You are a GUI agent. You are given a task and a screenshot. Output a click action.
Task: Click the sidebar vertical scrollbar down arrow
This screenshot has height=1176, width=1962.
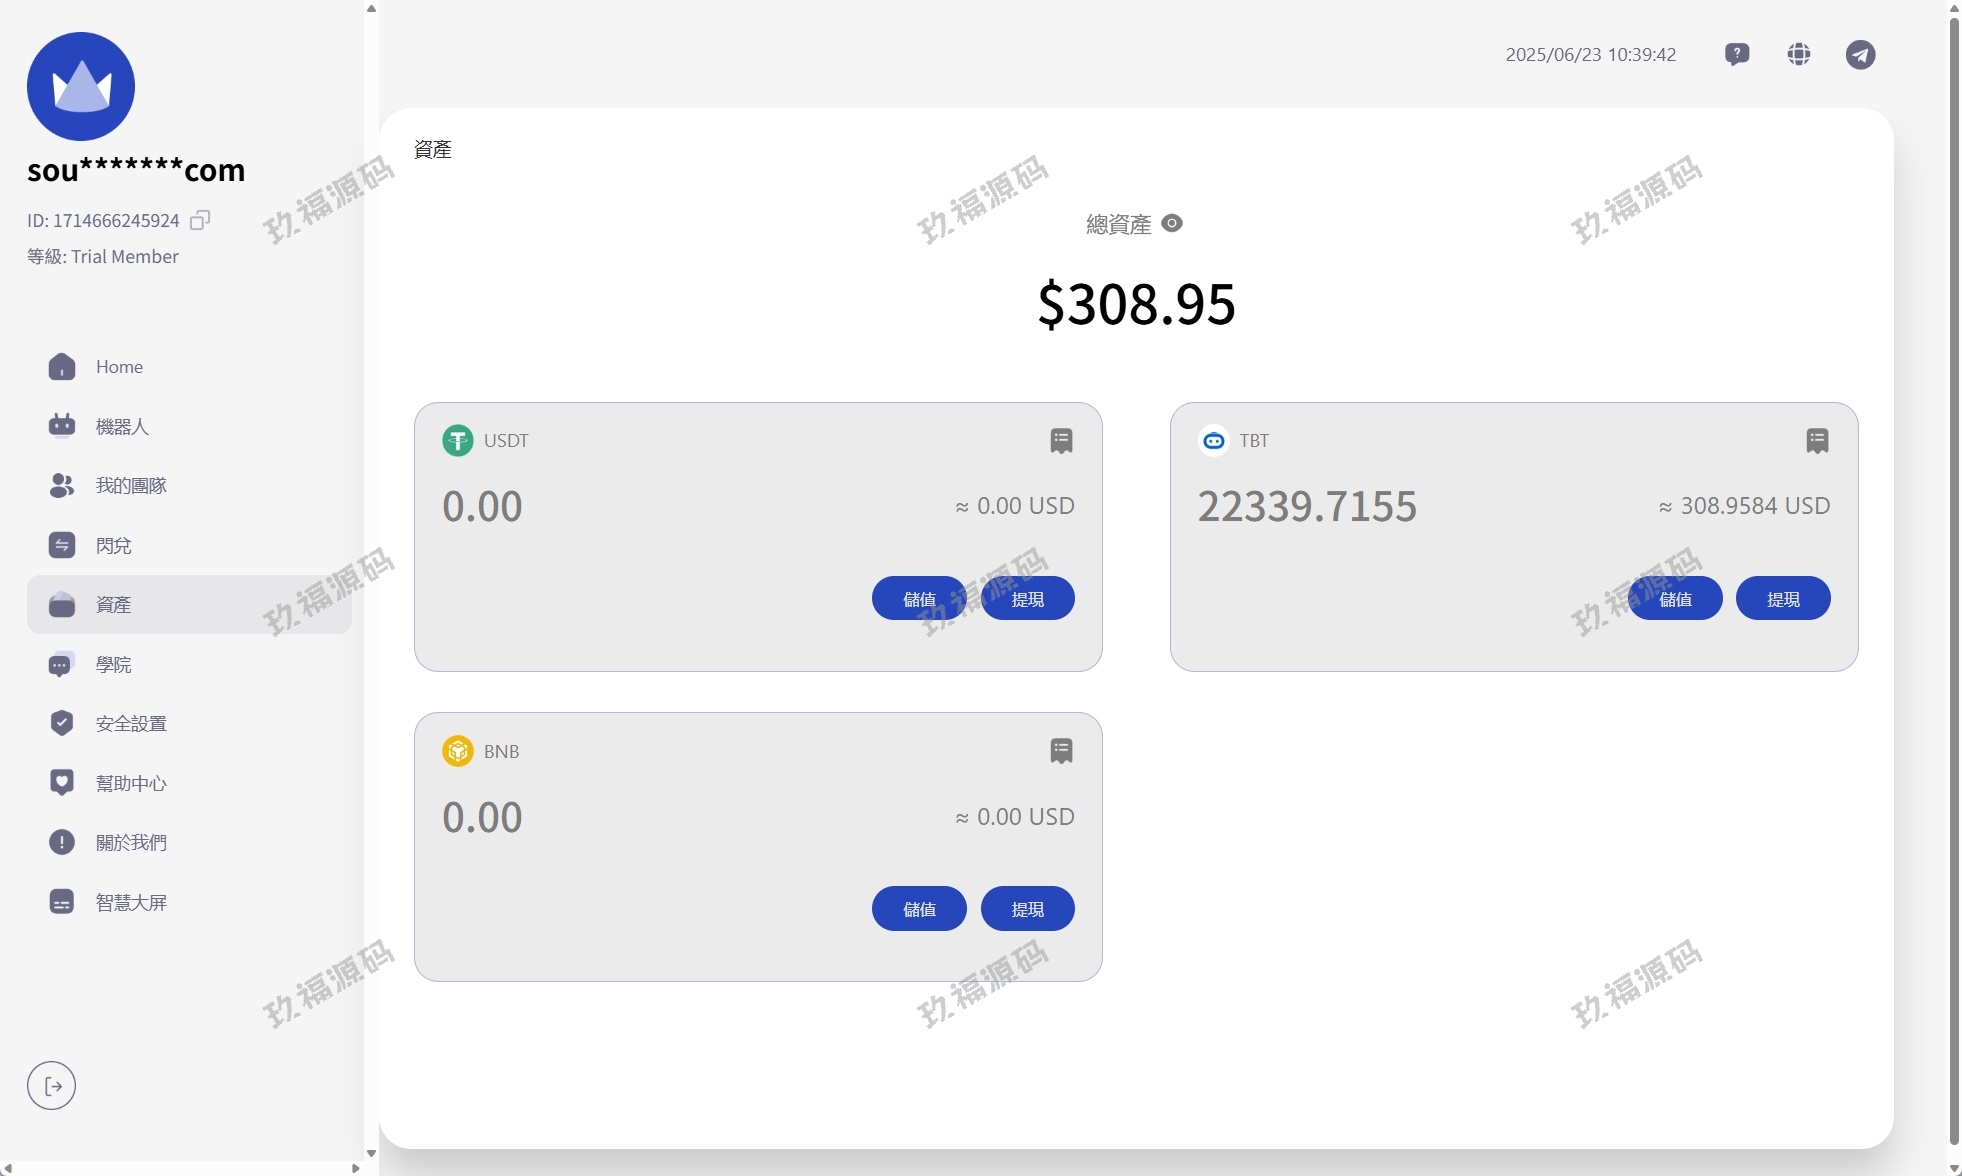tap(371, 1153)
